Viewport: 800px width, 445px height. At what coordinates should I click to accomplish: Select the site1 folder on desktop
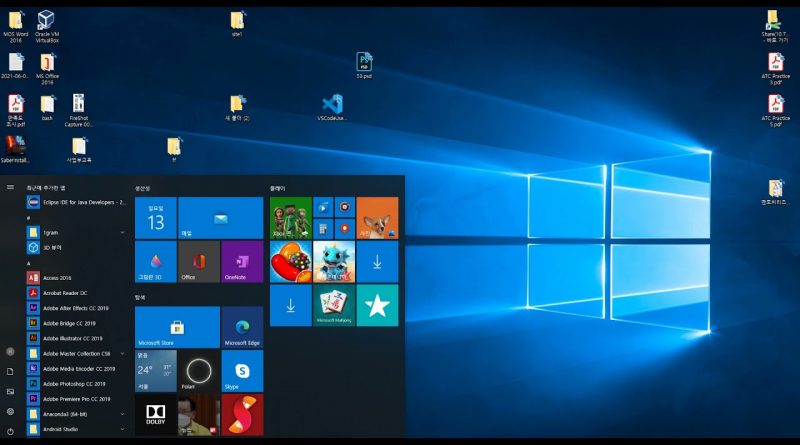tap(237, 23)
